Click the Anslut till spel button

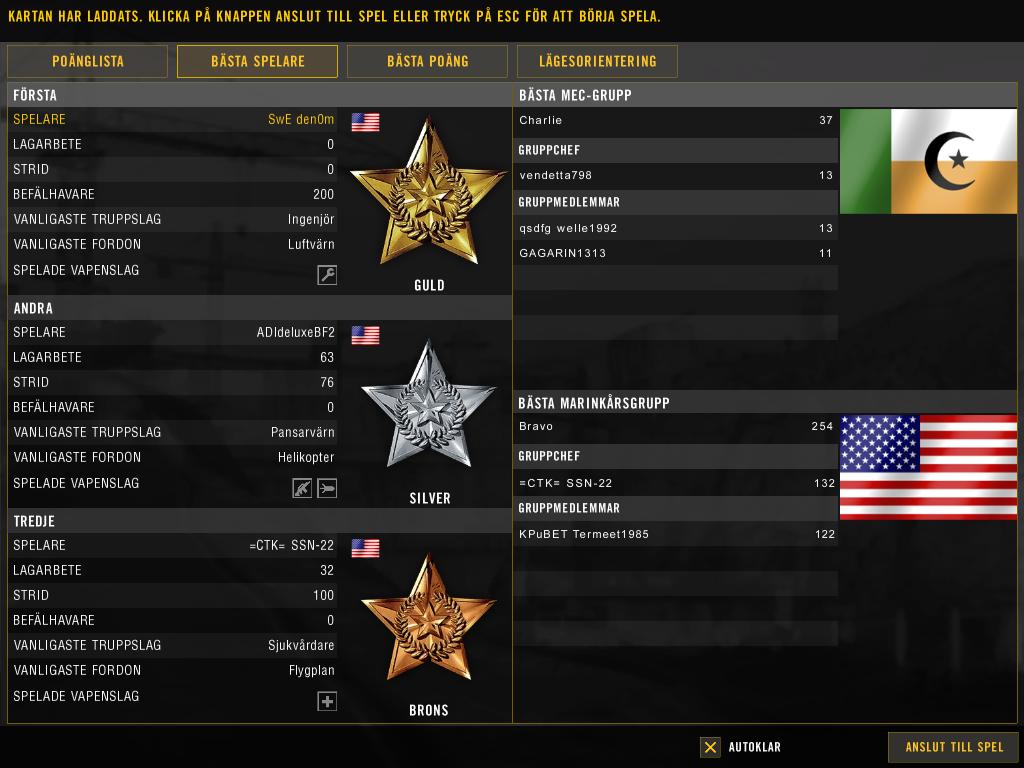[x=953, y=747]
